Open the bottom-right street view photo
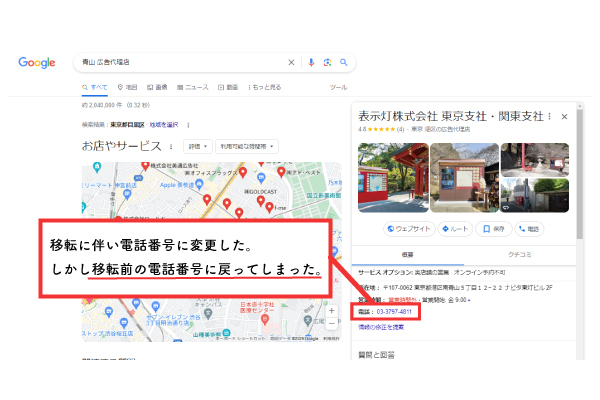This screenshot has height=400, width=600. point(535,195)
